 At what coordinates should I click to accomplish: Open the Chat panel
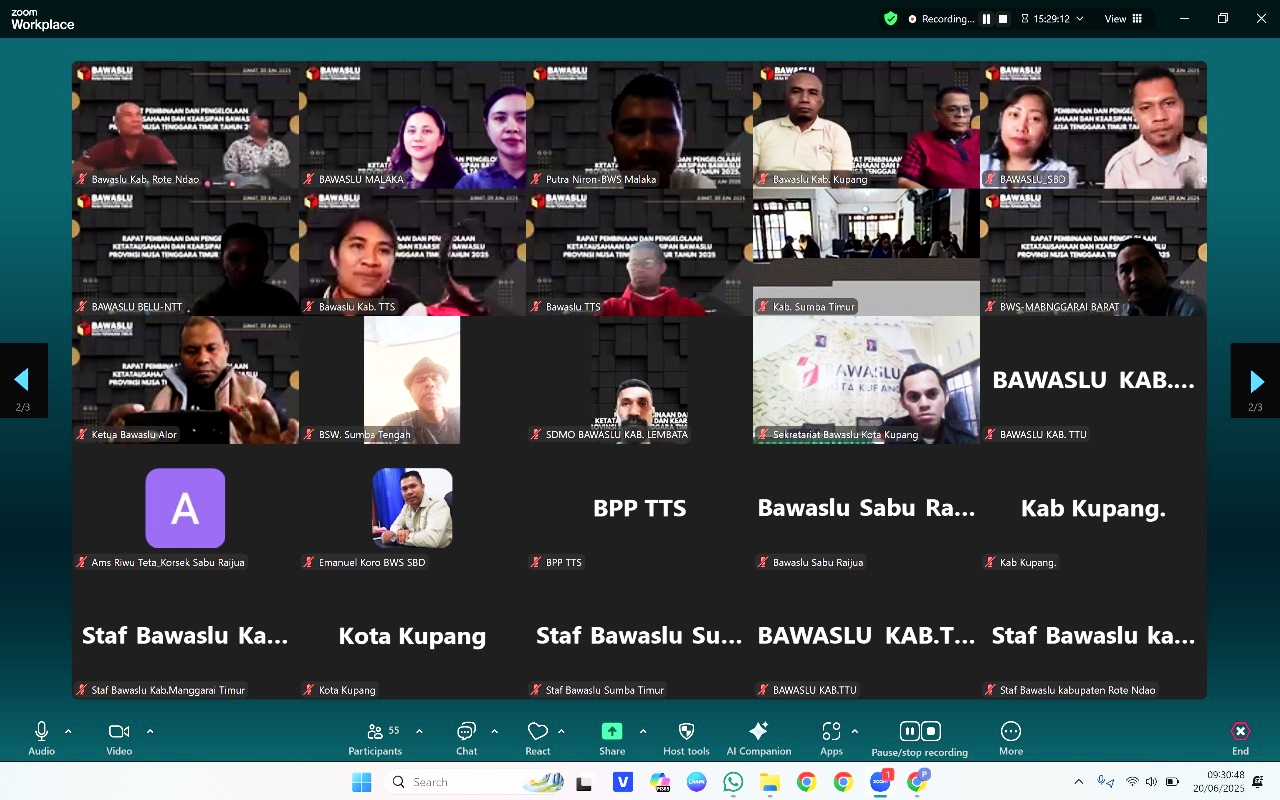tap(466, 739)
